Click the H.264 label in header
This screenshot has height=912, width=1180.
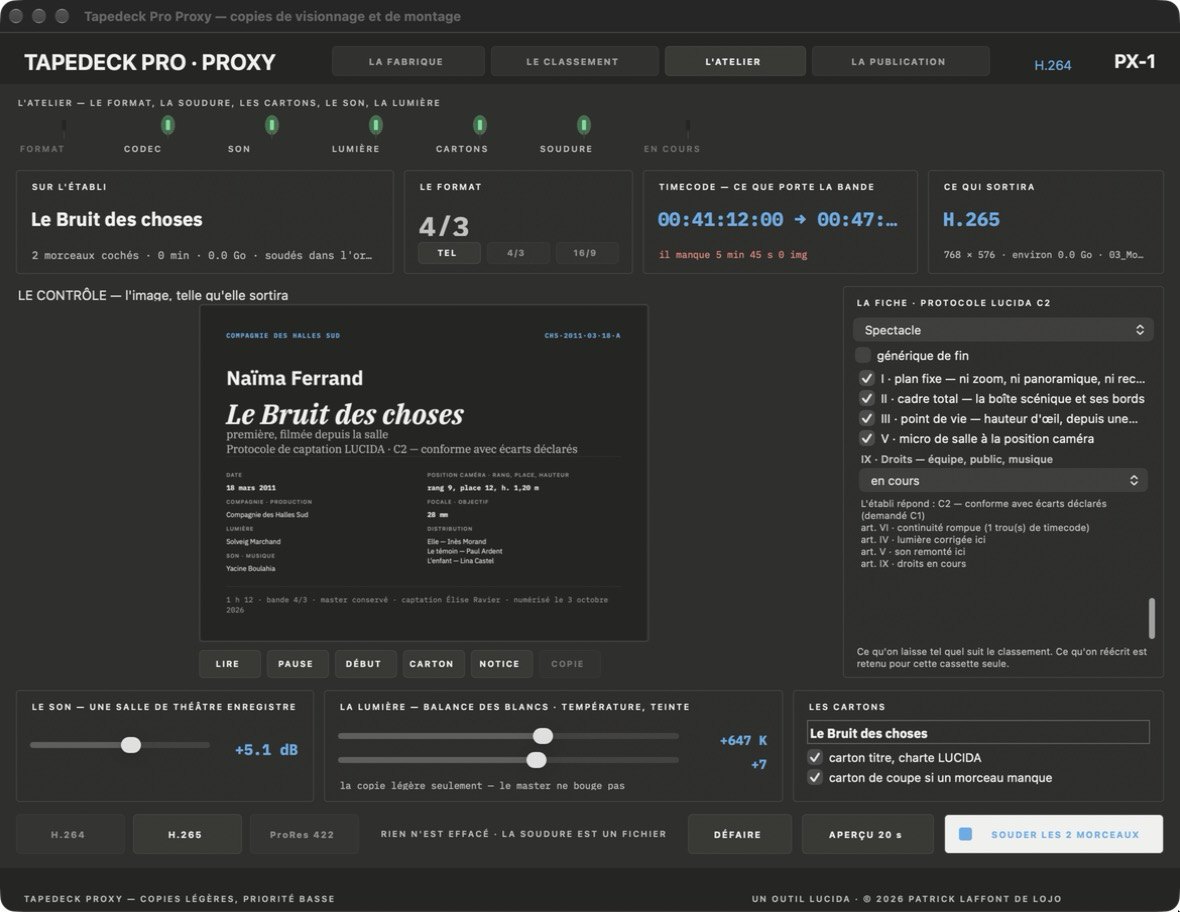(x=1052, y=65)
